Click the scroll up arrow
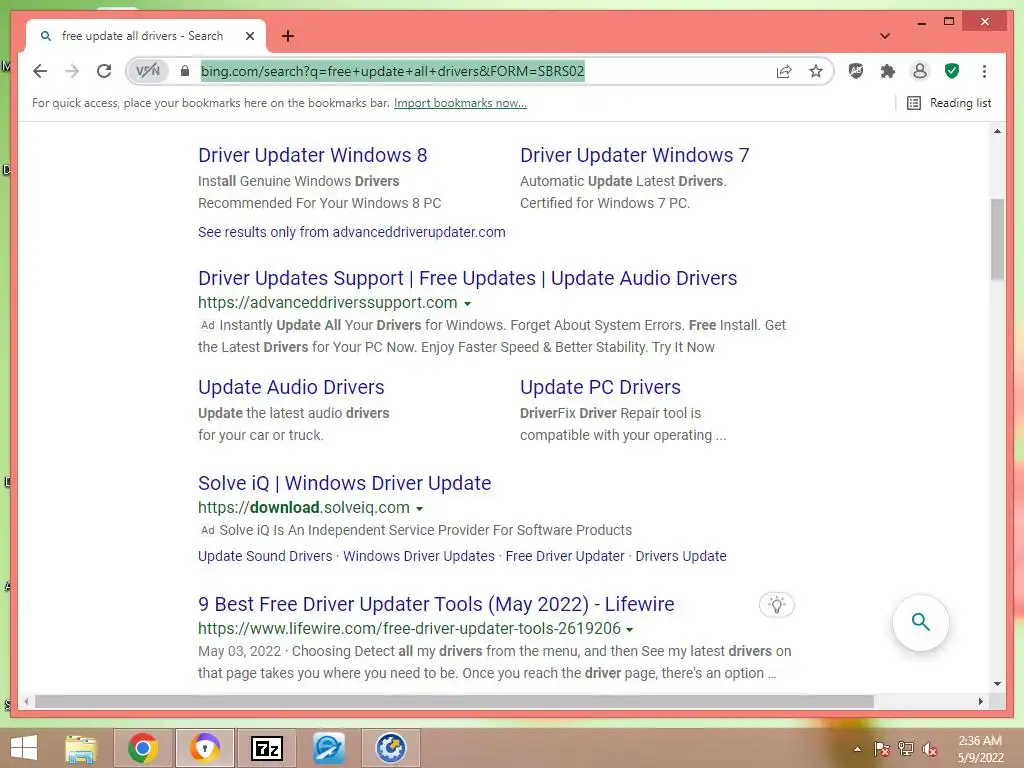This screenshot has width=1024, height=768. (x=997, y=131)
